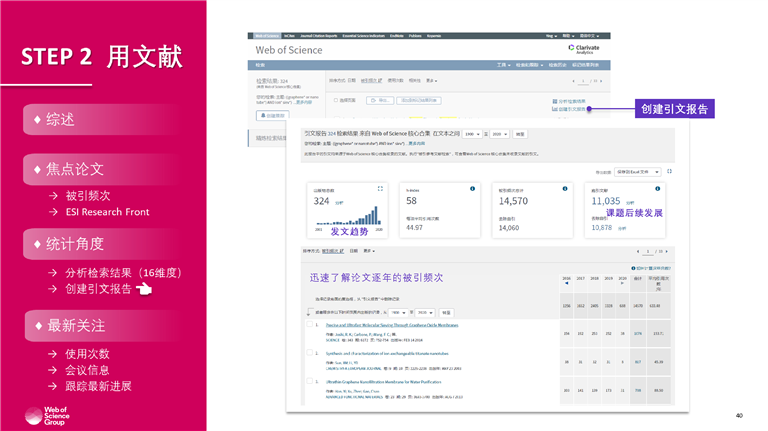Click 被引频次 in the sidebar outline
768x431 pixels.
click(88, 196)
